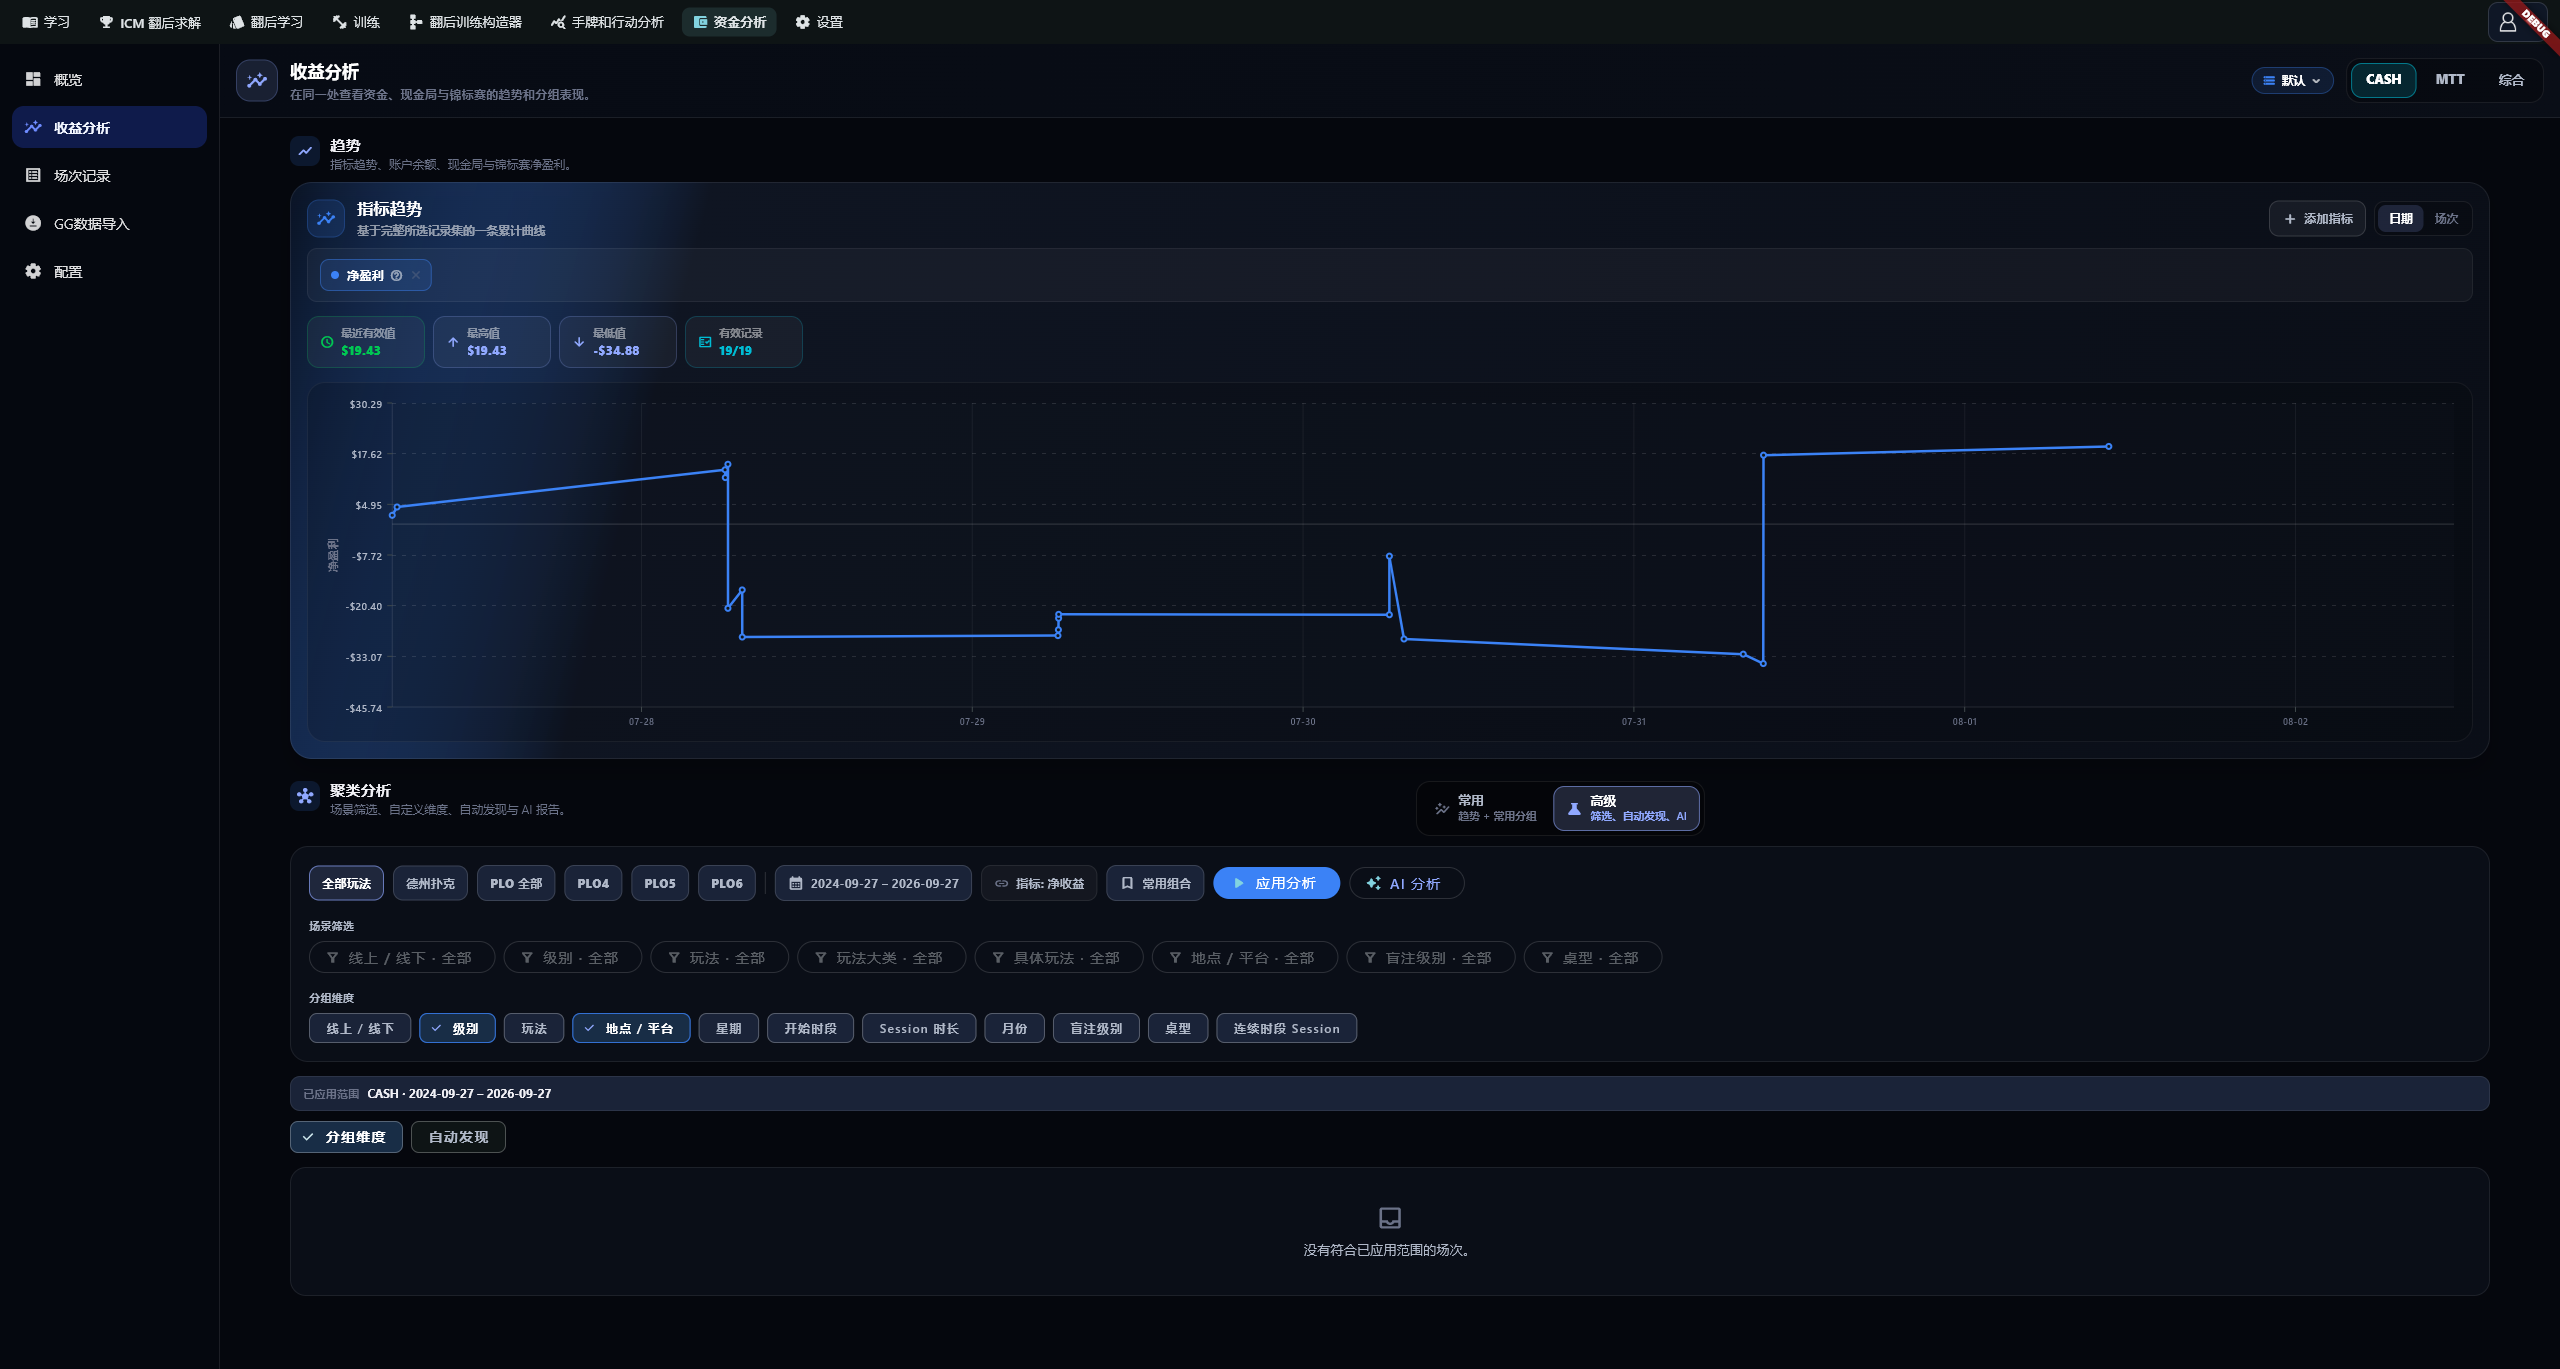2560x1369 pixels.
Task: Click the user profile icon
Action: click(2507, 22)
